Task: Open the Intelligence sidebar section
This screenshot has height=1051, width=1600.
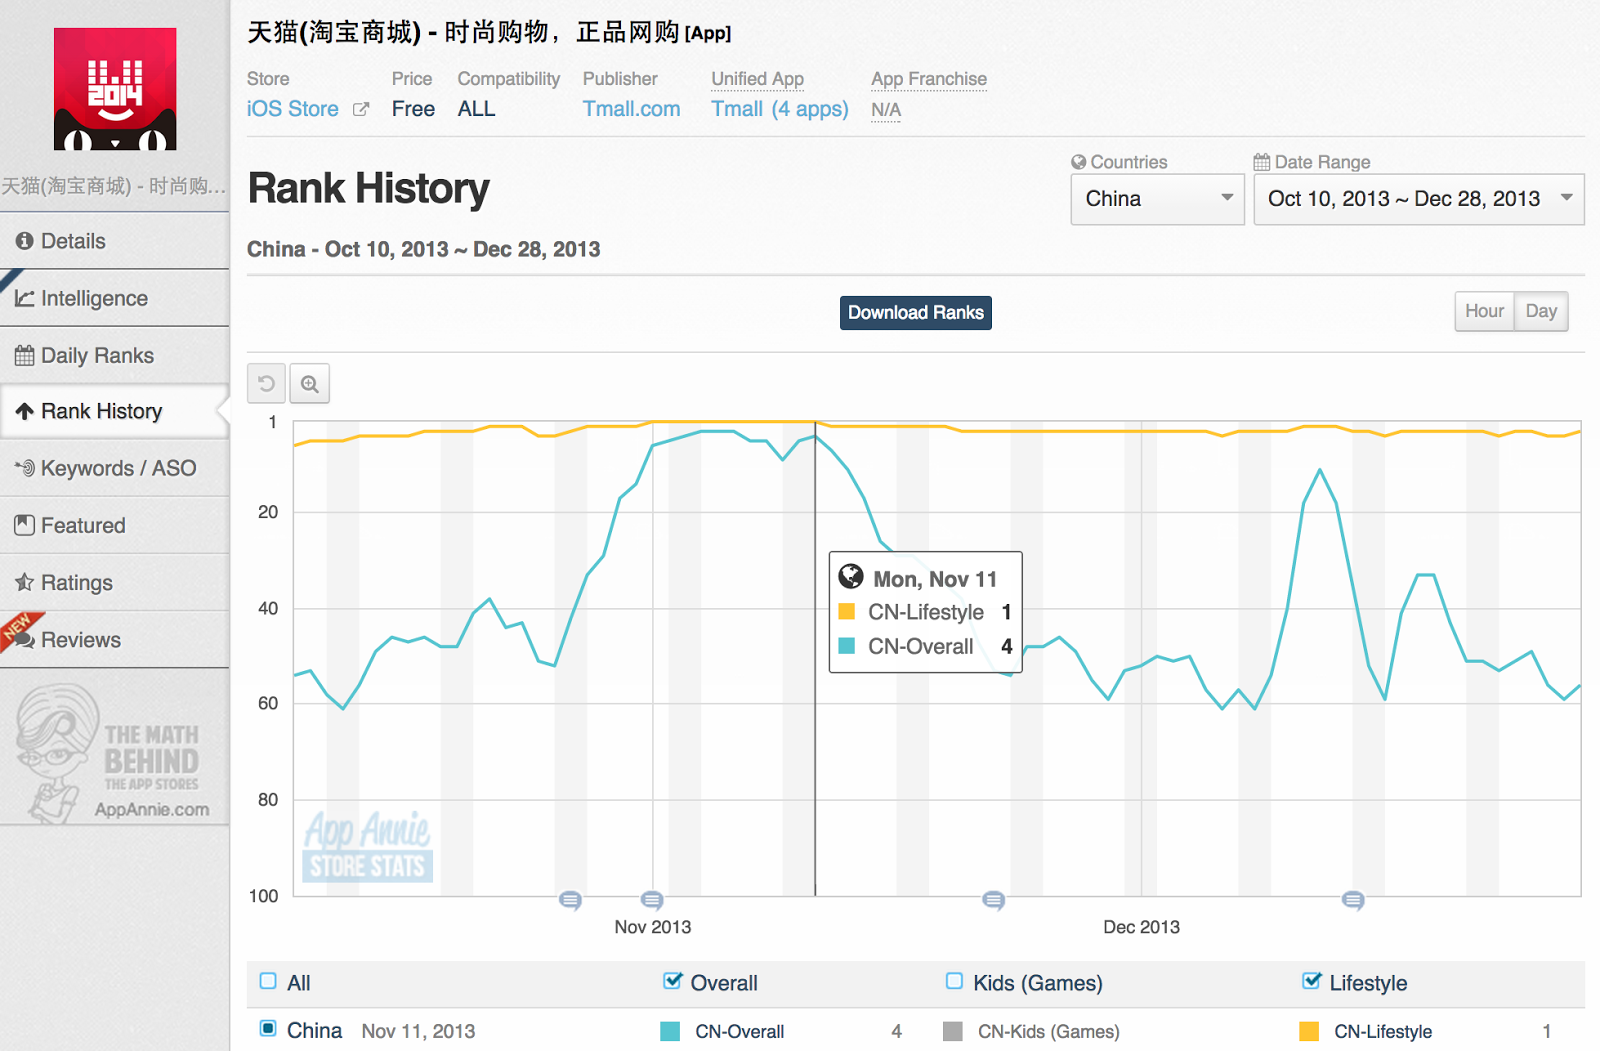Action: 115,298
